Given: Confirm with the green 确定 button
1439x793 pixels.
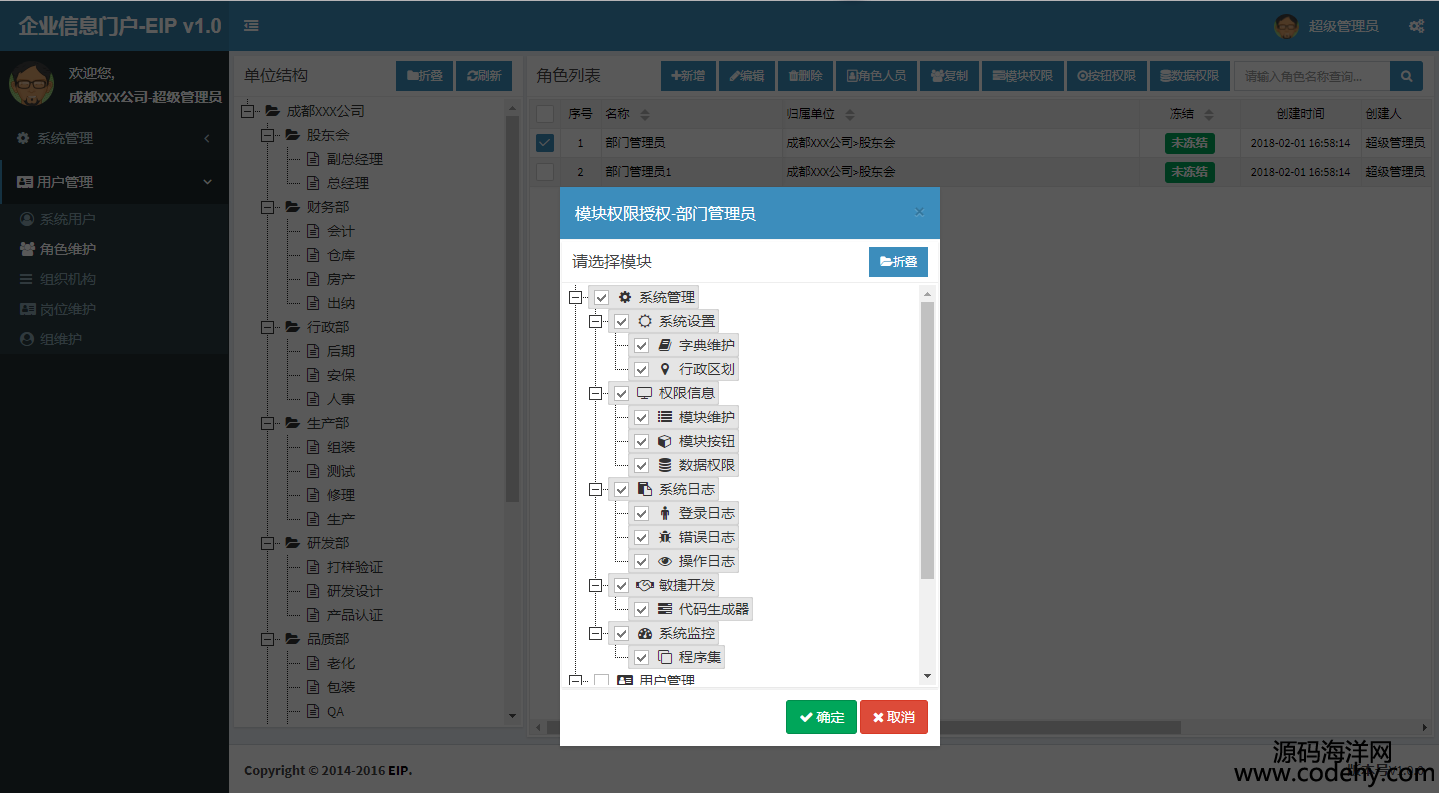Looking at the screenshot, I should 821,717.
